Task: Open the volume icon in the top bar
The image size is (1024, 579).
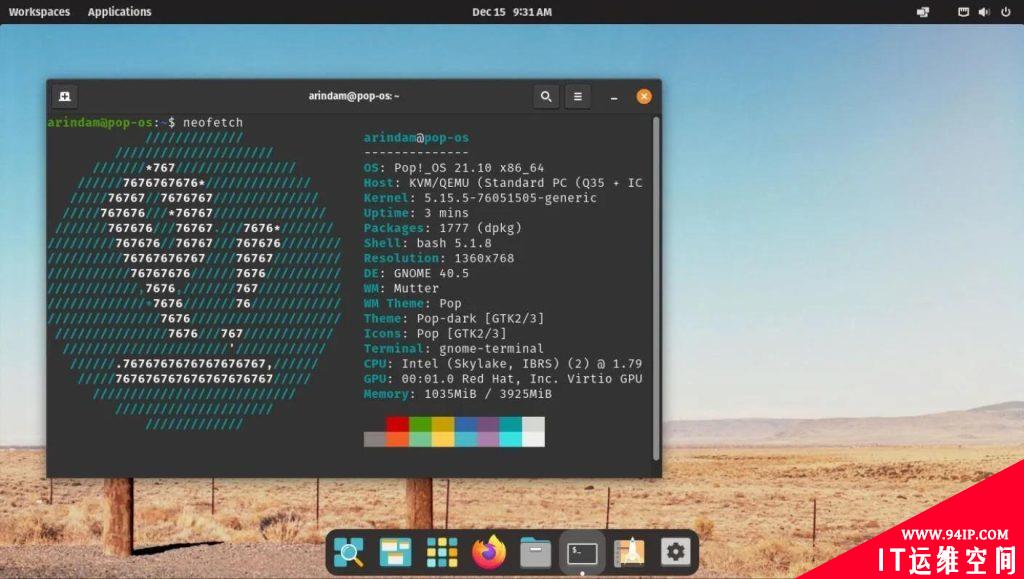Action: point(984,12)
